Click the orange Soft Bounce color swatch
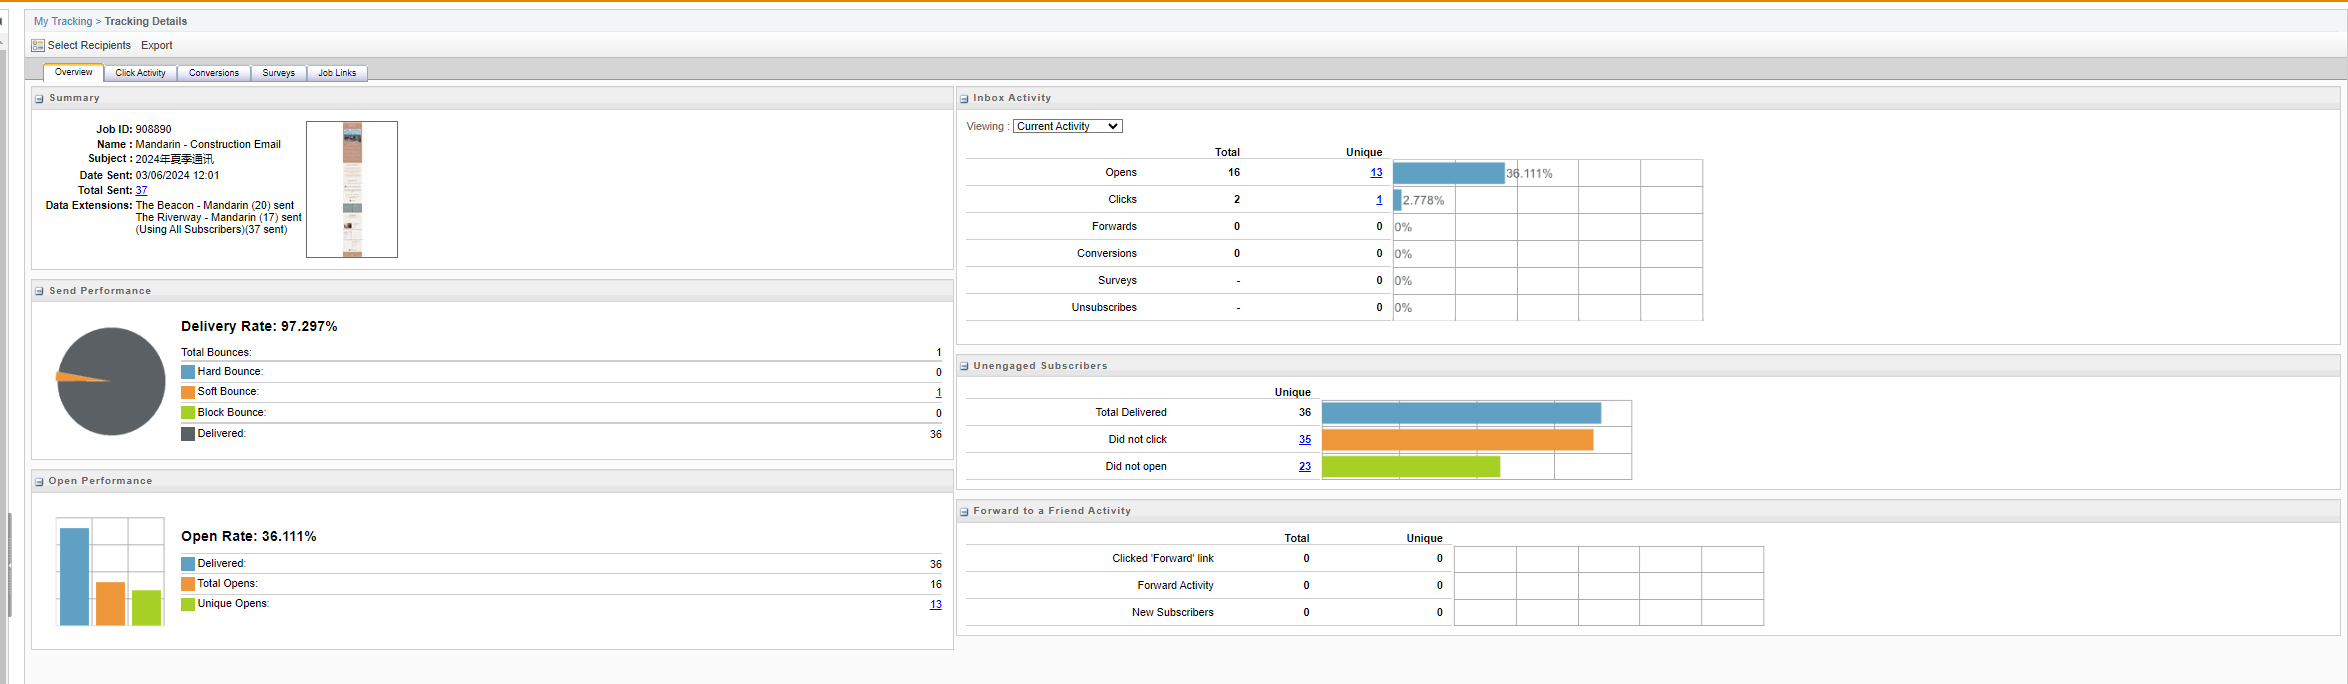Image resolution: width=2348 pixels, height=684 pixels. (188, 393)
